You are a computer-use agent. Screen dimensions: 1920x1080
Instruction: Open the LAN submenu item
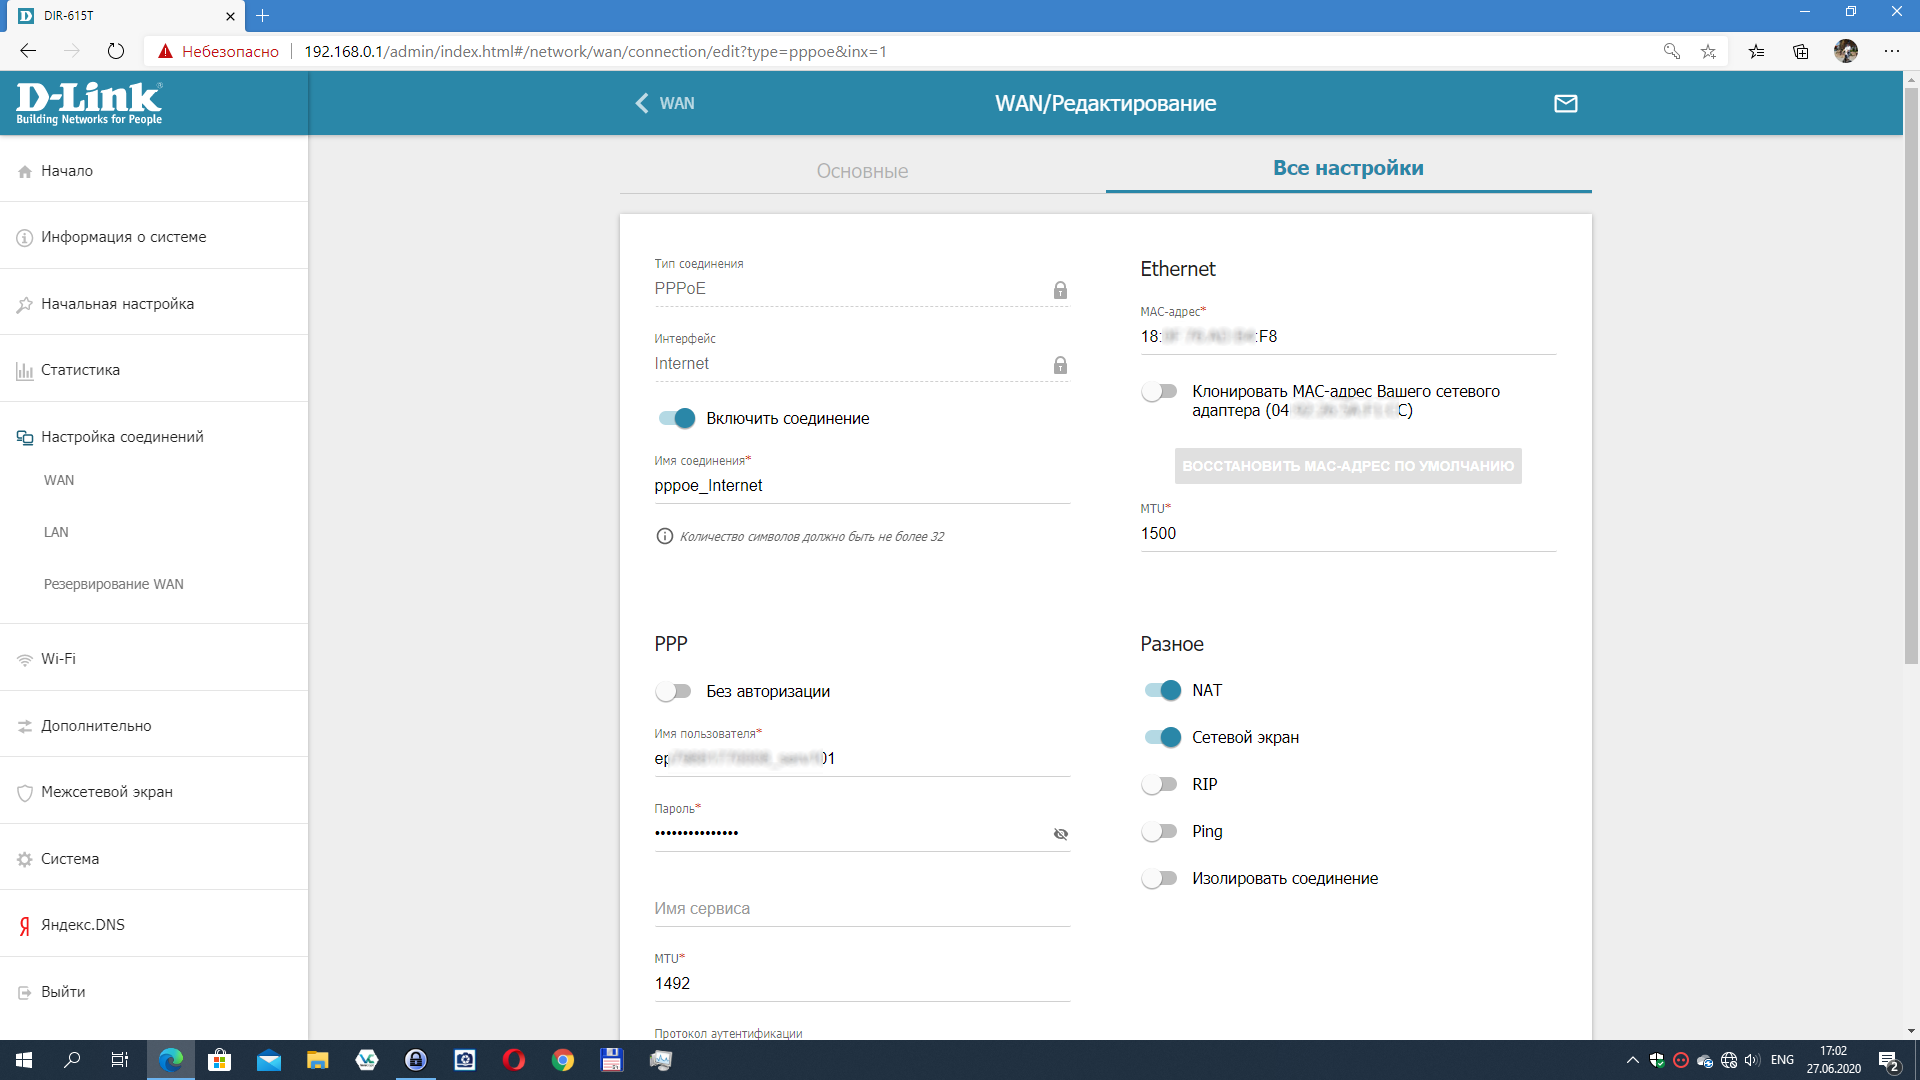pos(56,532)
